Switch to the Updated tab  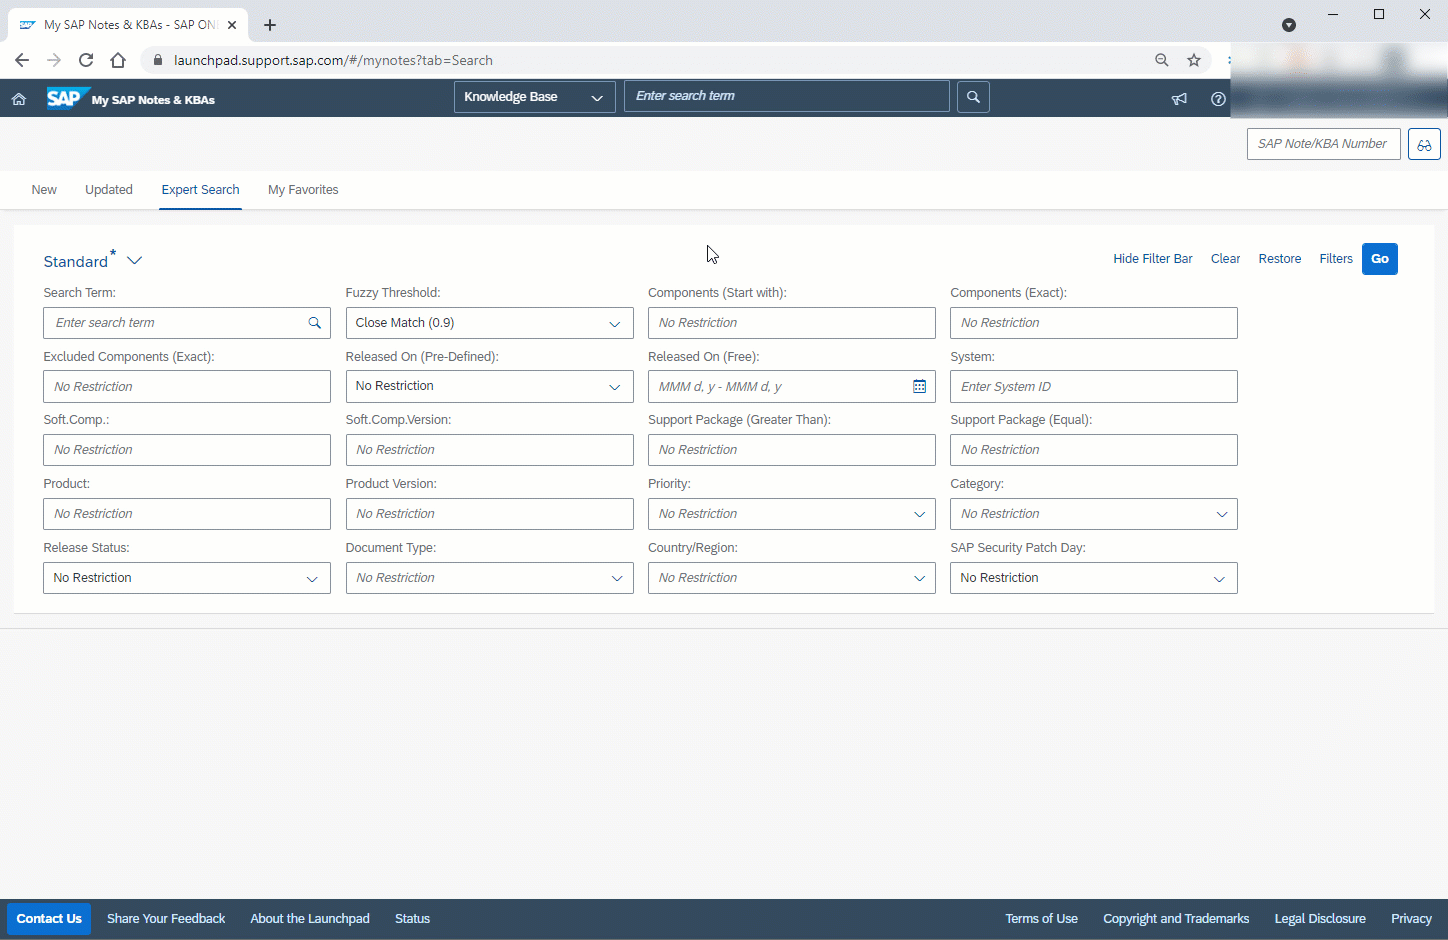pos(109,190)
